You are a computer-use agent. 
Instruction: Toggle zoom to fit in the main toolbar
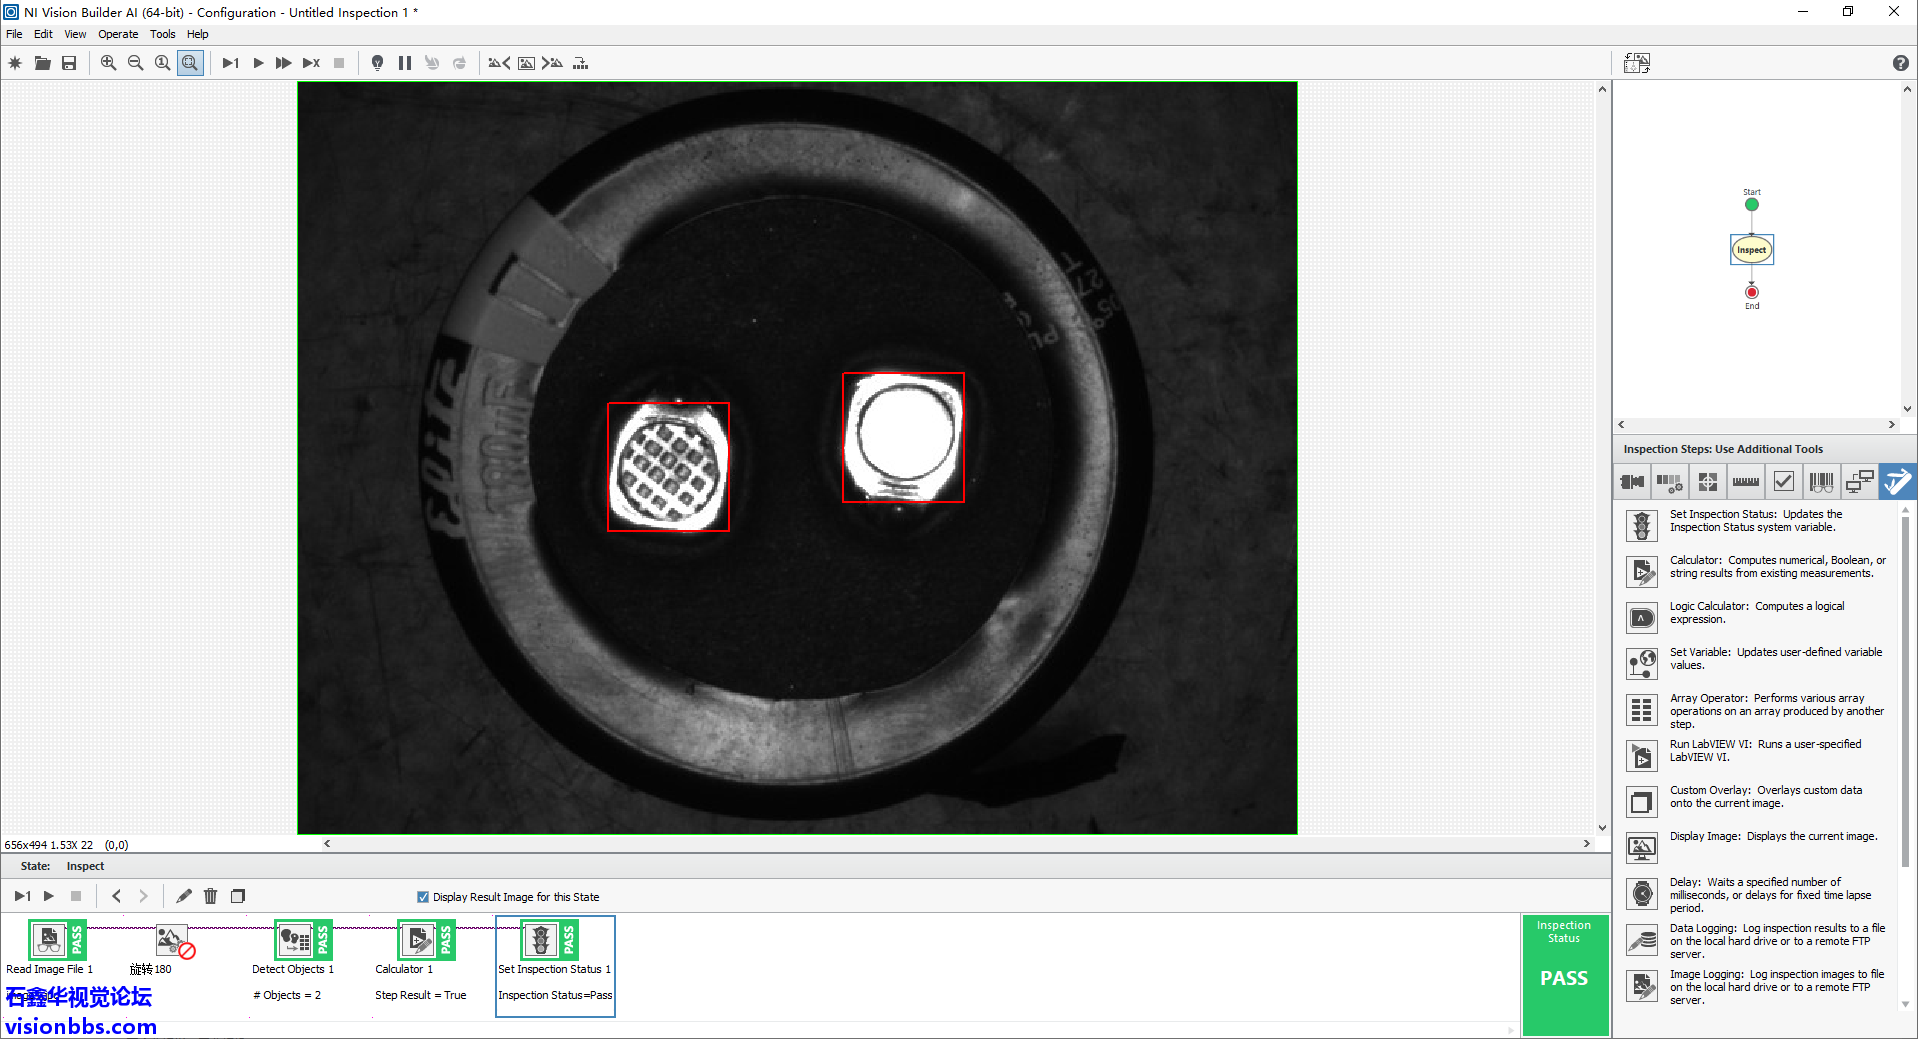click(x=190, y=63)
